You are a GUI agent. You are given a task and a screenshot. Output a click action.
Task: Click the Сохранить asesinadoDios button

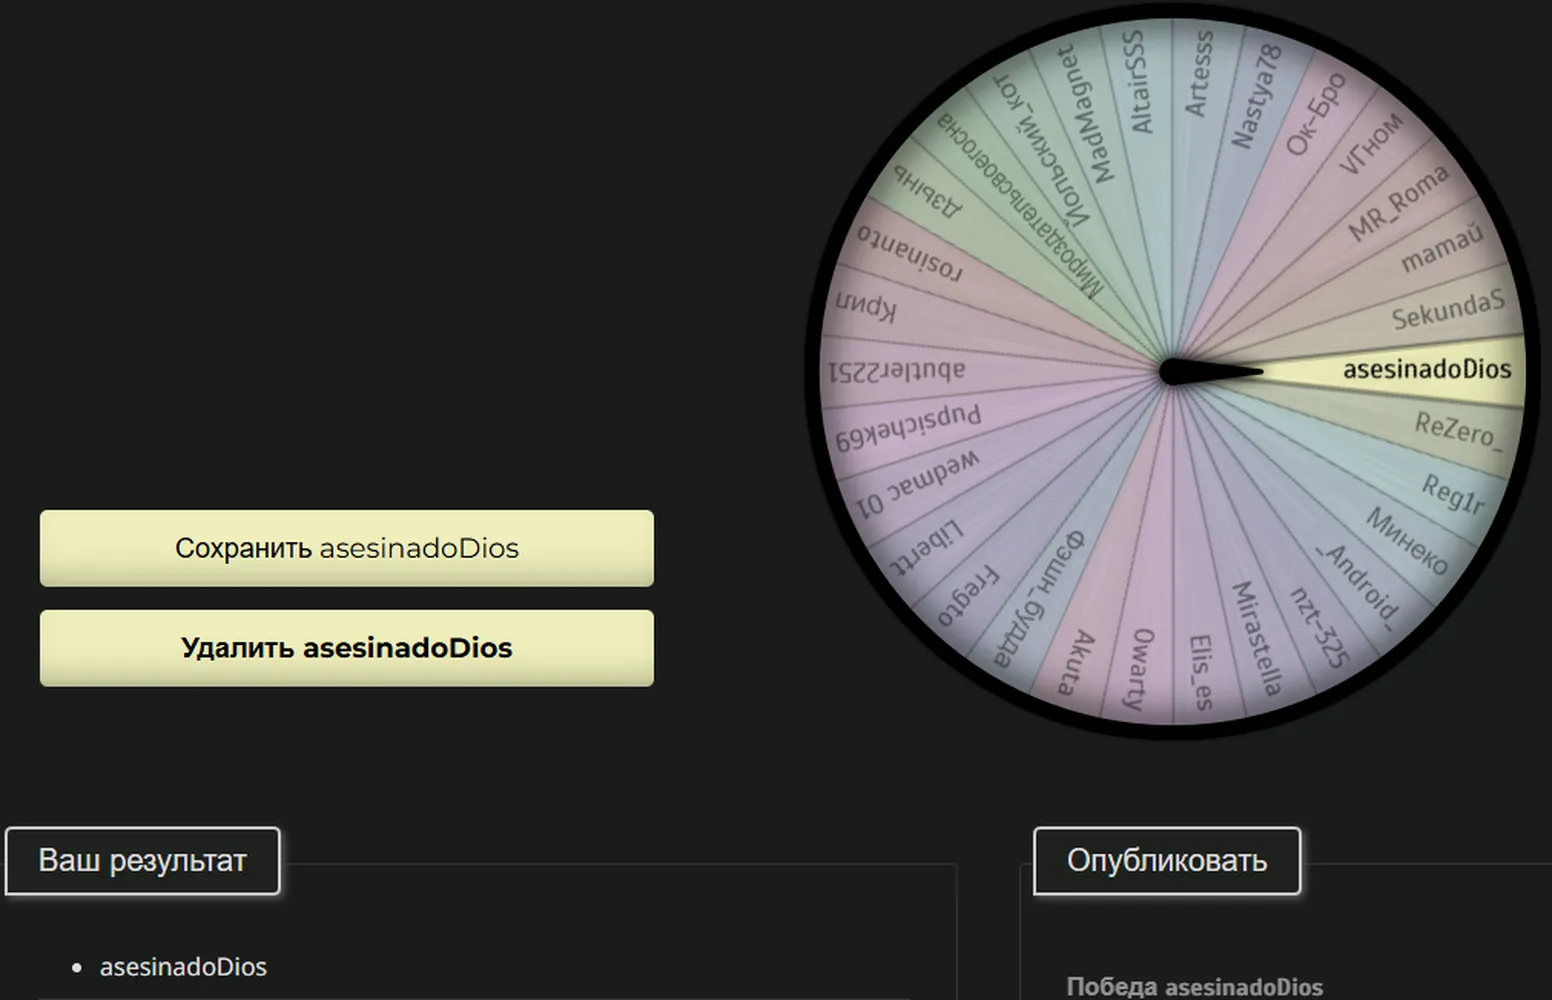point(346,548)
